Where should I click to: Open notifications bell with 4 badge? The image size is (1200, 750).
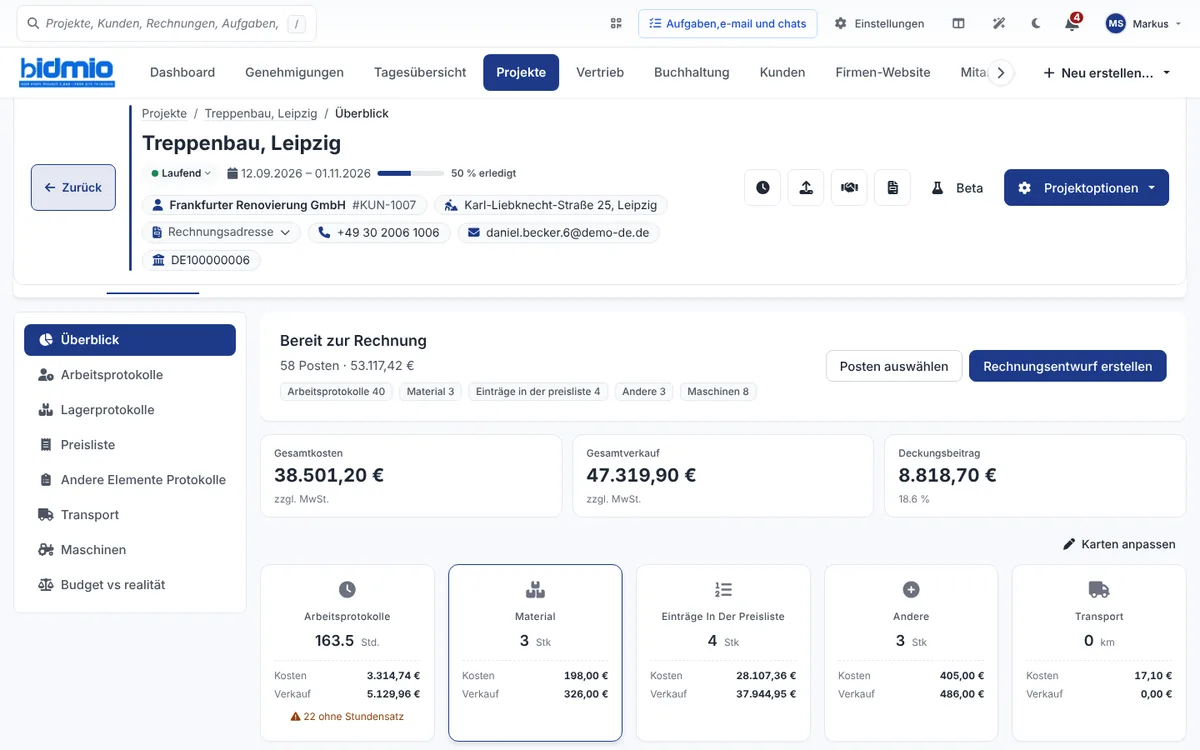[x=1072, y=23]
